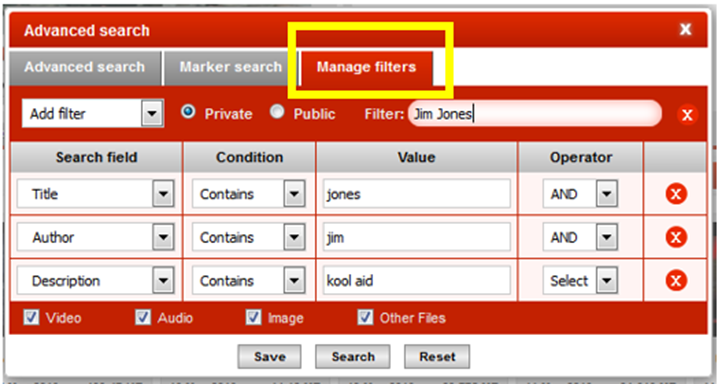Open Condition dropdown in the Title row
The image size is (718, 384).
(x=249, y=194)
